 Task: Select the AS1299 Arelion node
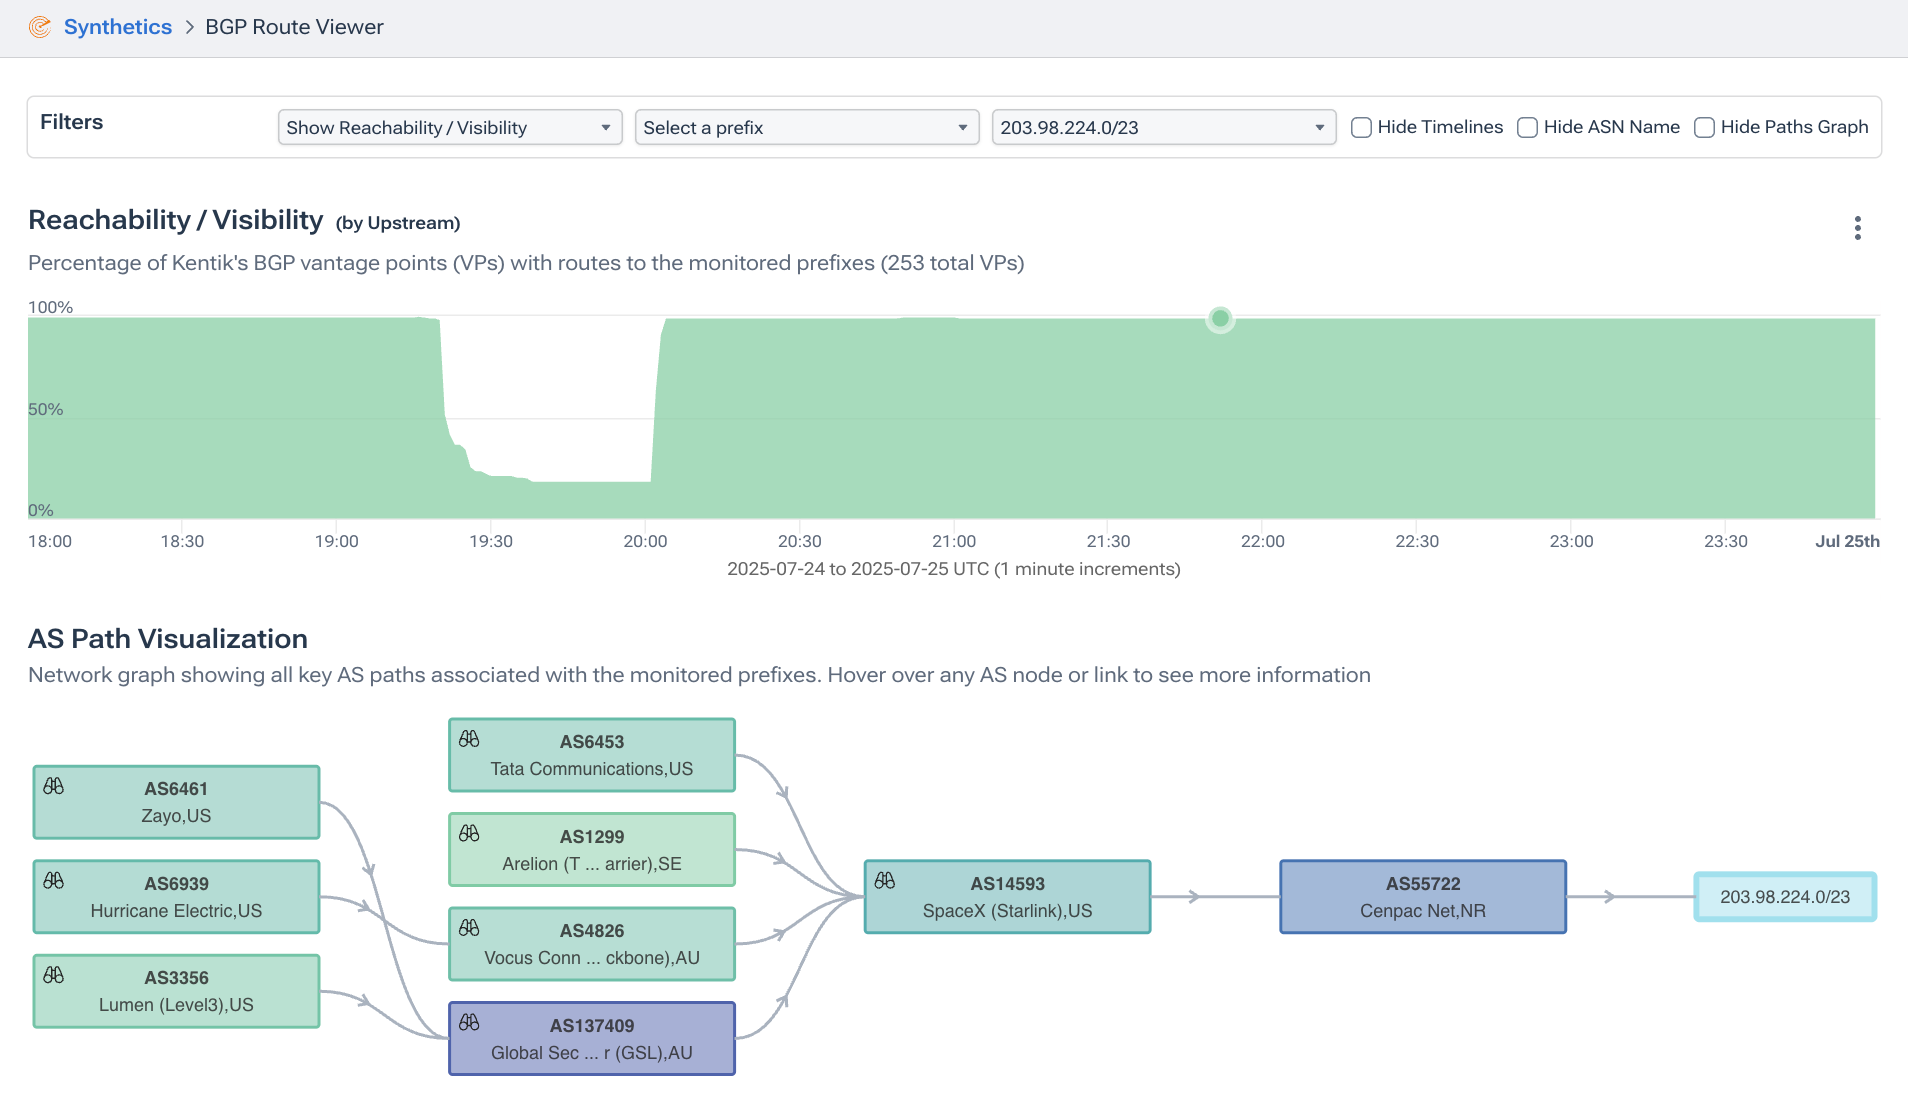pos(592,850)
